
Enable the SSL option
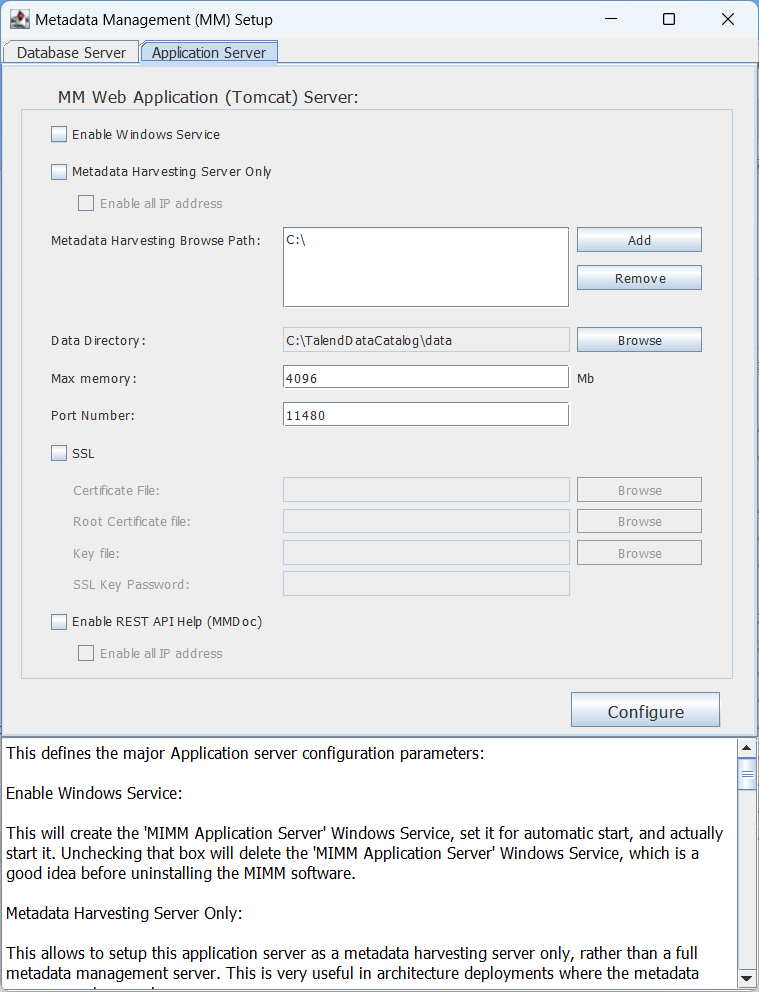click(x=58, y=452)
